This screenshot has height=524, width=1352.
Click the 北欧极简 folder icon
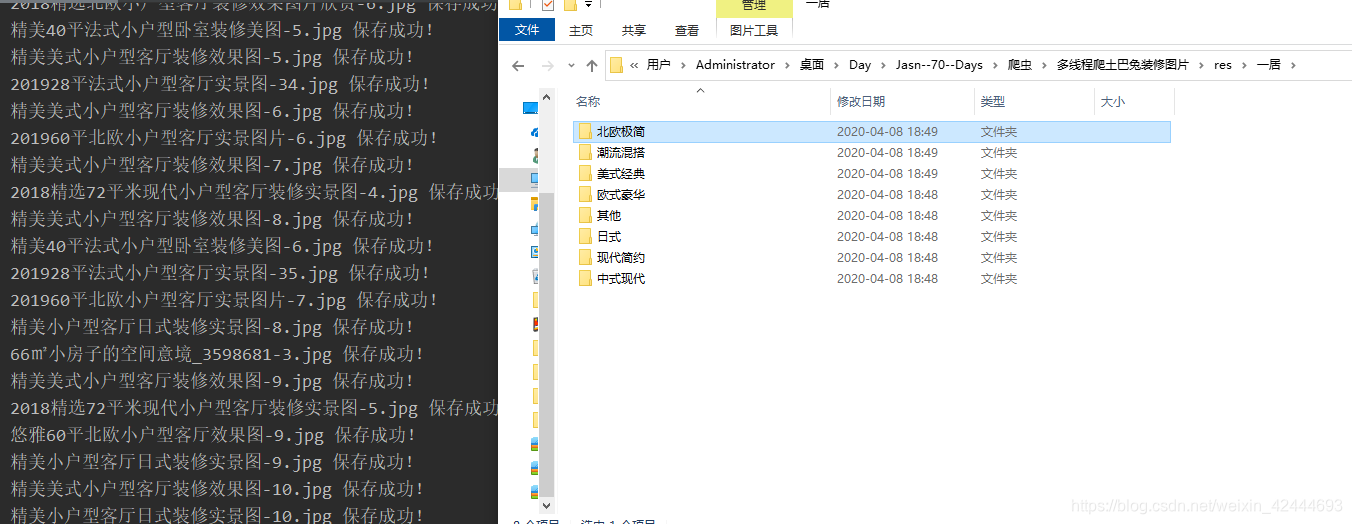tap(586, 131)
